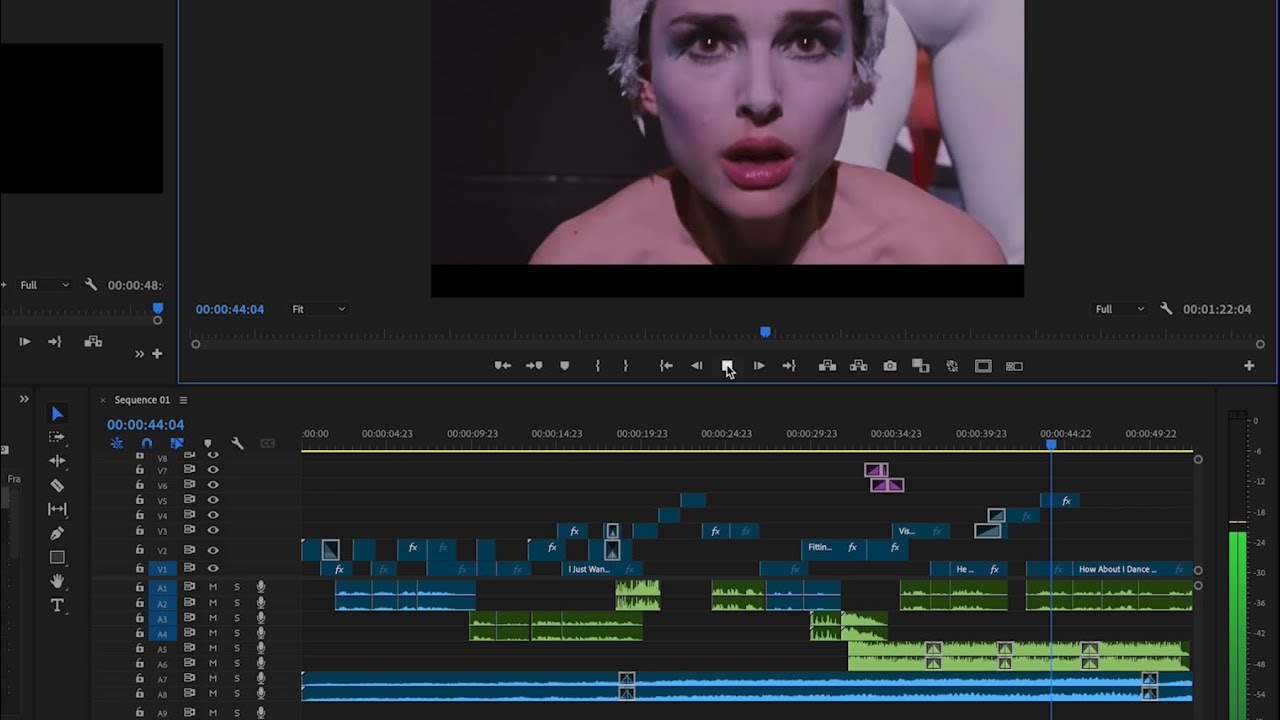The width and height of the screenshot is (1280, 720).
Task: Stop playback in the Program monitor
Action: (x=727, y=366)
